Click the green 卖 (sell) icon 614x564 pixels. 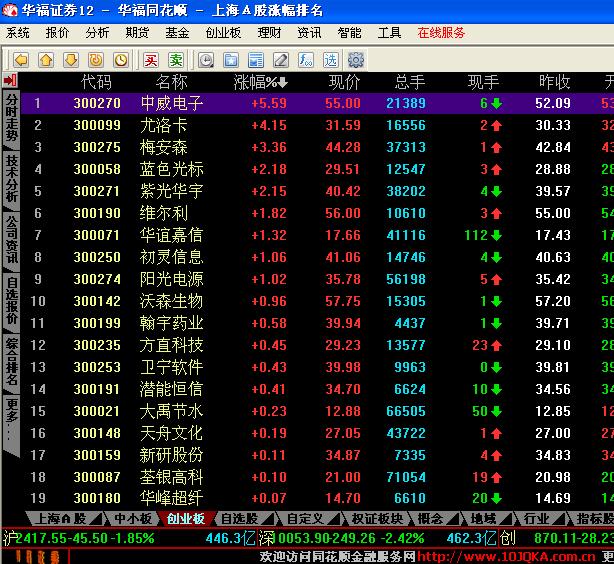(175, 60)
